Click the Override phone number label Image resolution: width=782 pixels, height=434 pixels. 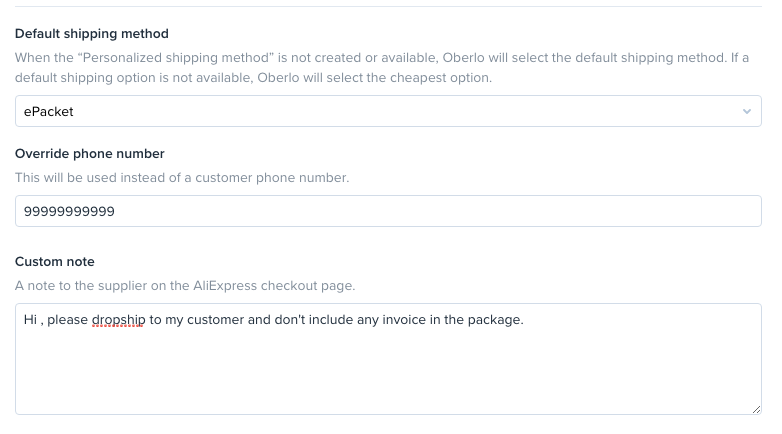coord(90,153)
